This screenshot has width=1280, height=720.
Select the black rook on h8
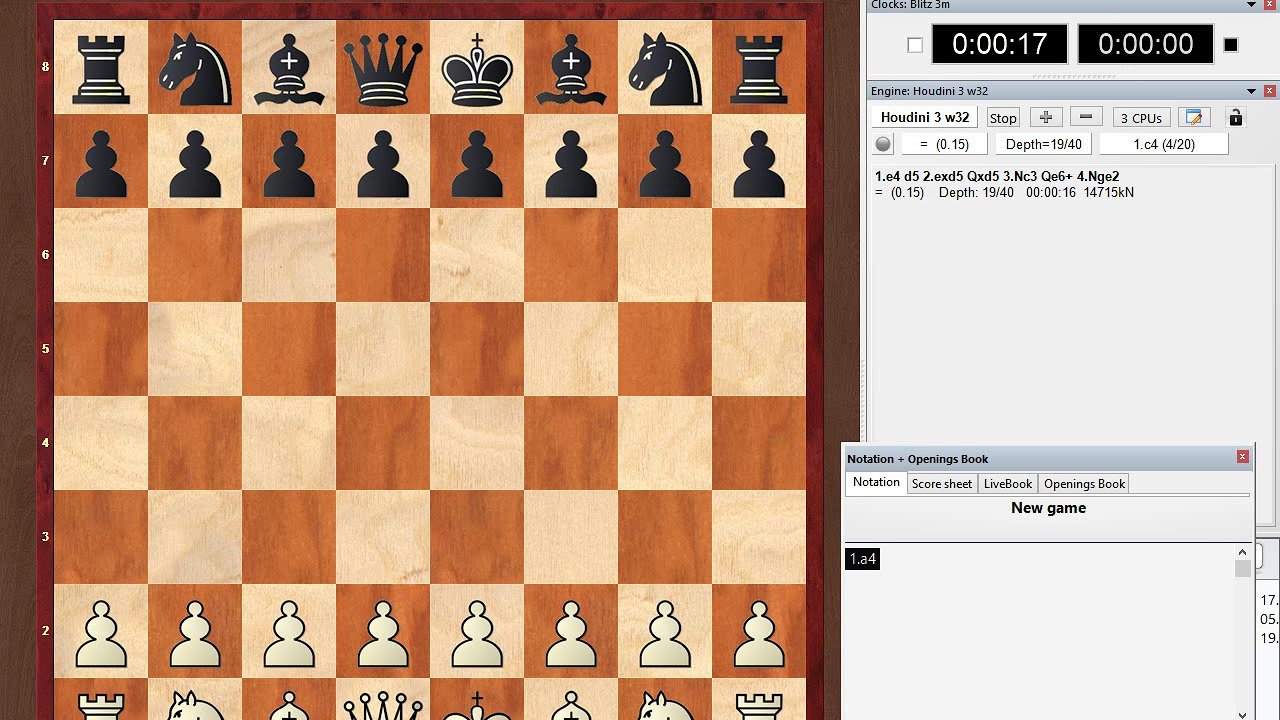tap(759, 68)
